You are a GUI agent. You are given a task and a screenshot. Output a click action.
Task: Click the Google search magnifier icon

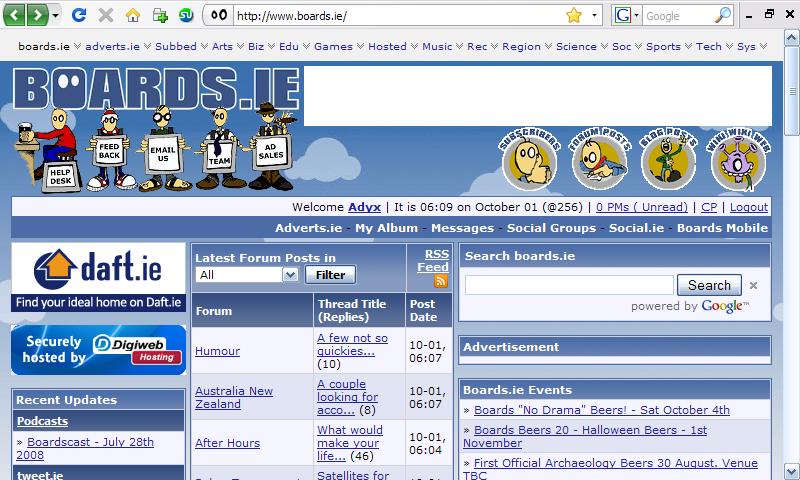point(722,15)
